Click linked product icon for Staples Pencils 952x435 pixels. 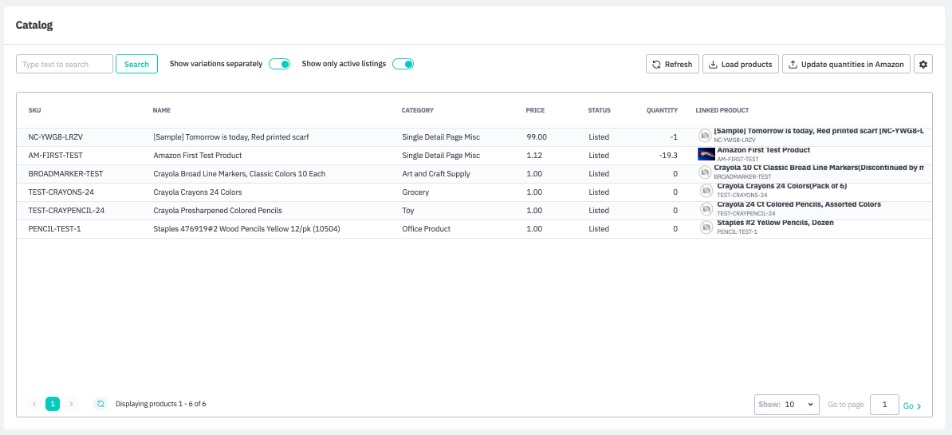pos(705,228)
